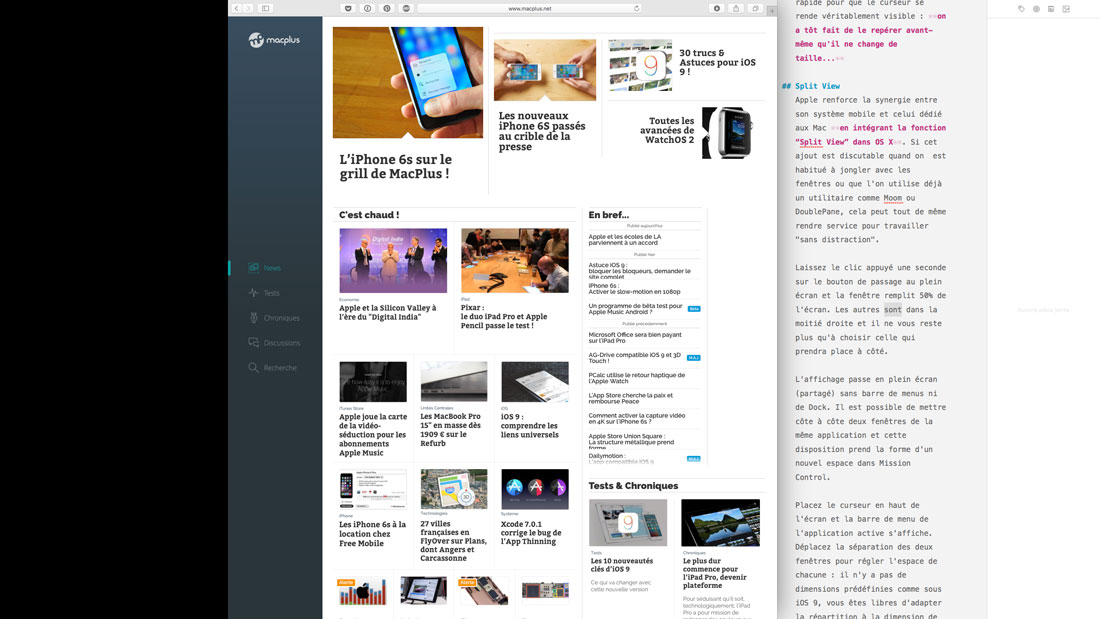The height and width of the screenshot is (619, 1100).
Task: Click the www.macplus.net address field
Action: click(530, 8)
